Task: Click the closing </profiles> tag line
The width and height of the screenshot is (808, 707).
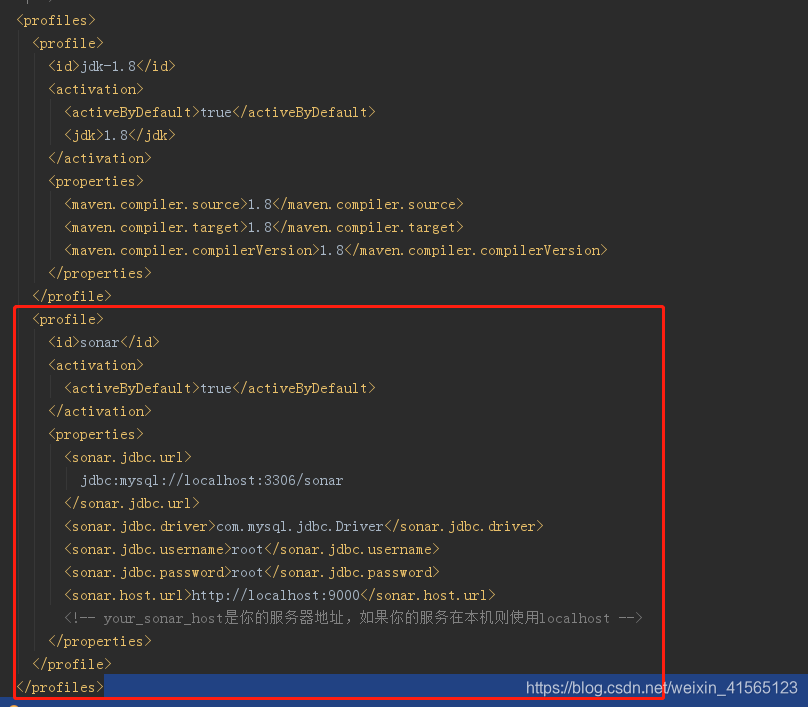Action: (x=60, y=687)
